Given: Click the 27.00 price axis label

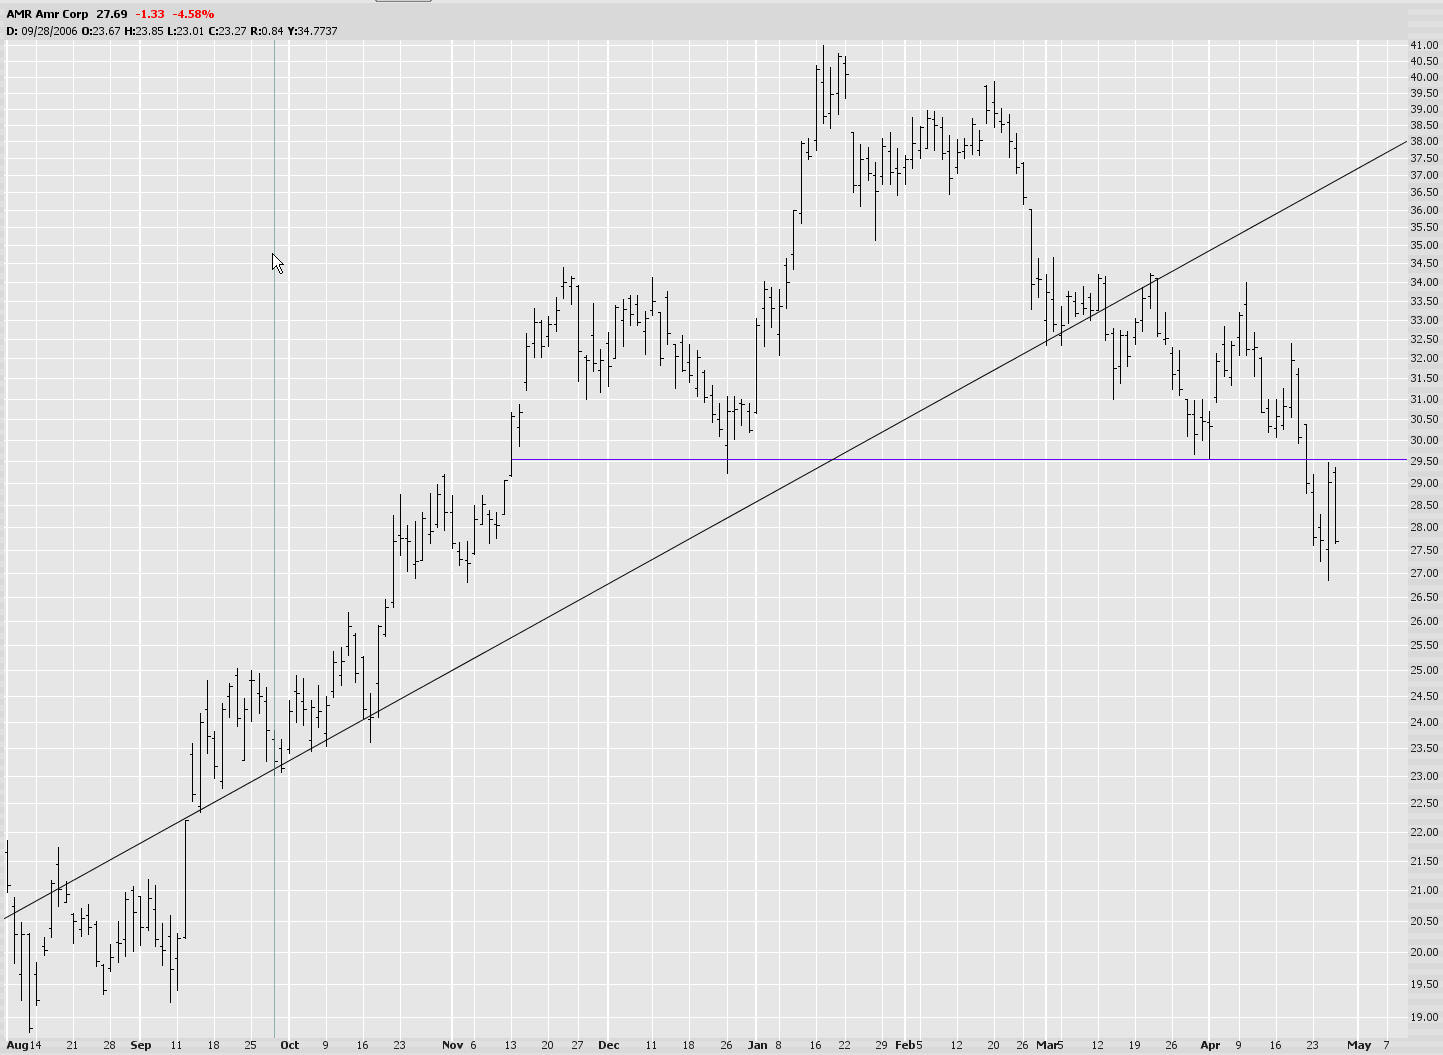Looking at the screenshot, I should [1424, 573].
